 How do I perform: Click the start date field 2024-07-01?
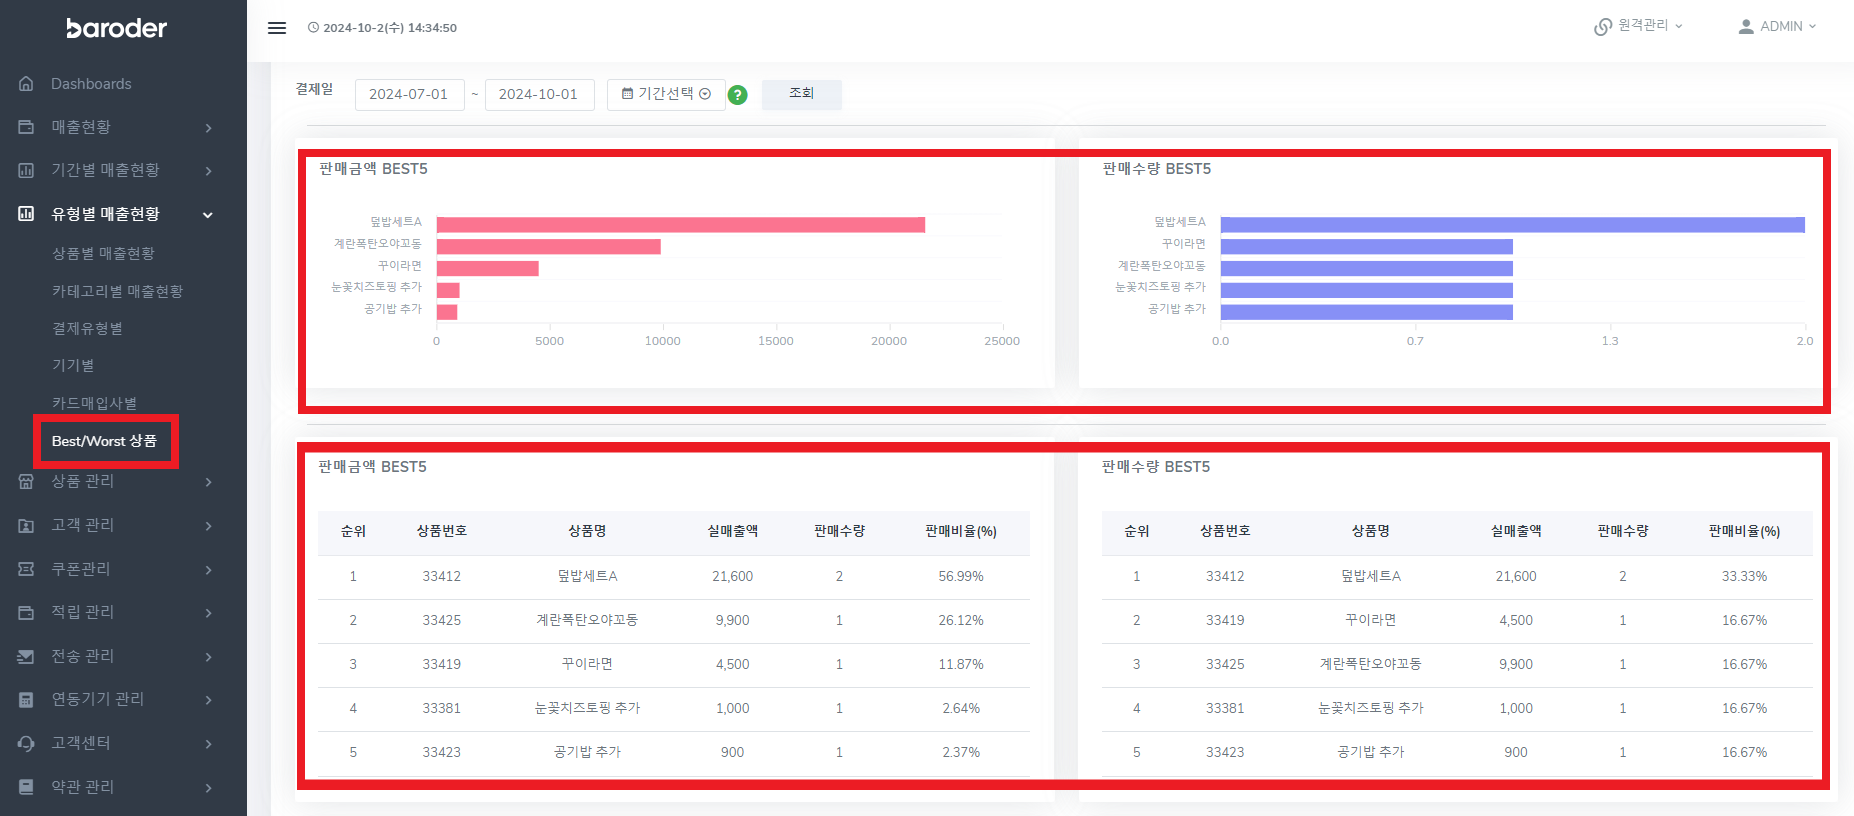tap(409, 94)
